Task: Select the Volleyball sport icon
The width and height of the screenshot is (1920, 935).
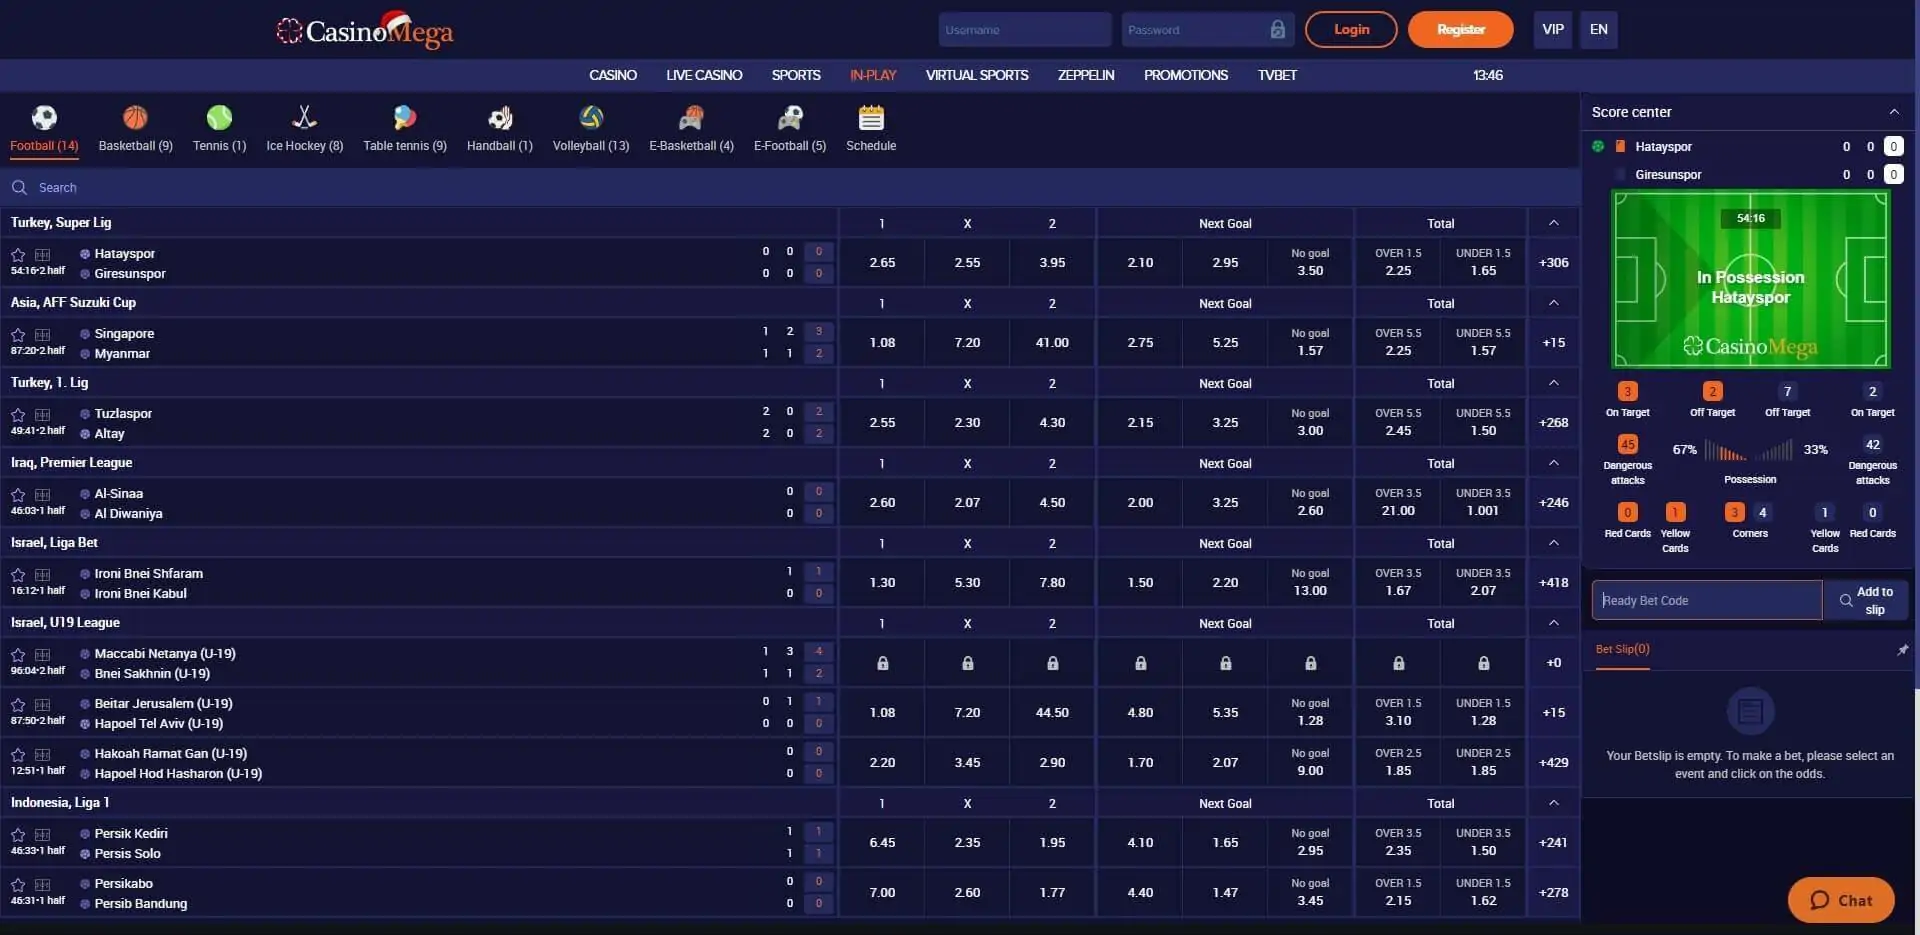Action: [x=590, y=117]
